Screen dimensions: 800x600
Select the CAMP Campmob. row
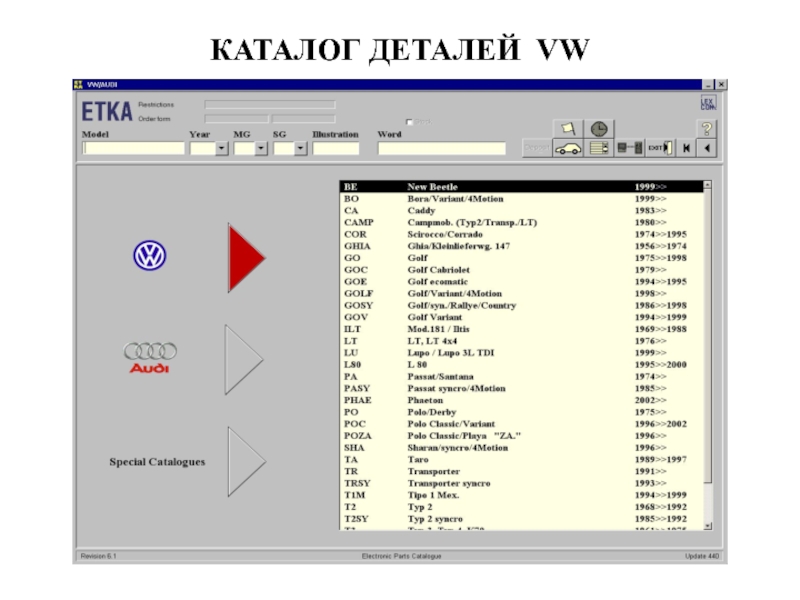coord(521,222)
